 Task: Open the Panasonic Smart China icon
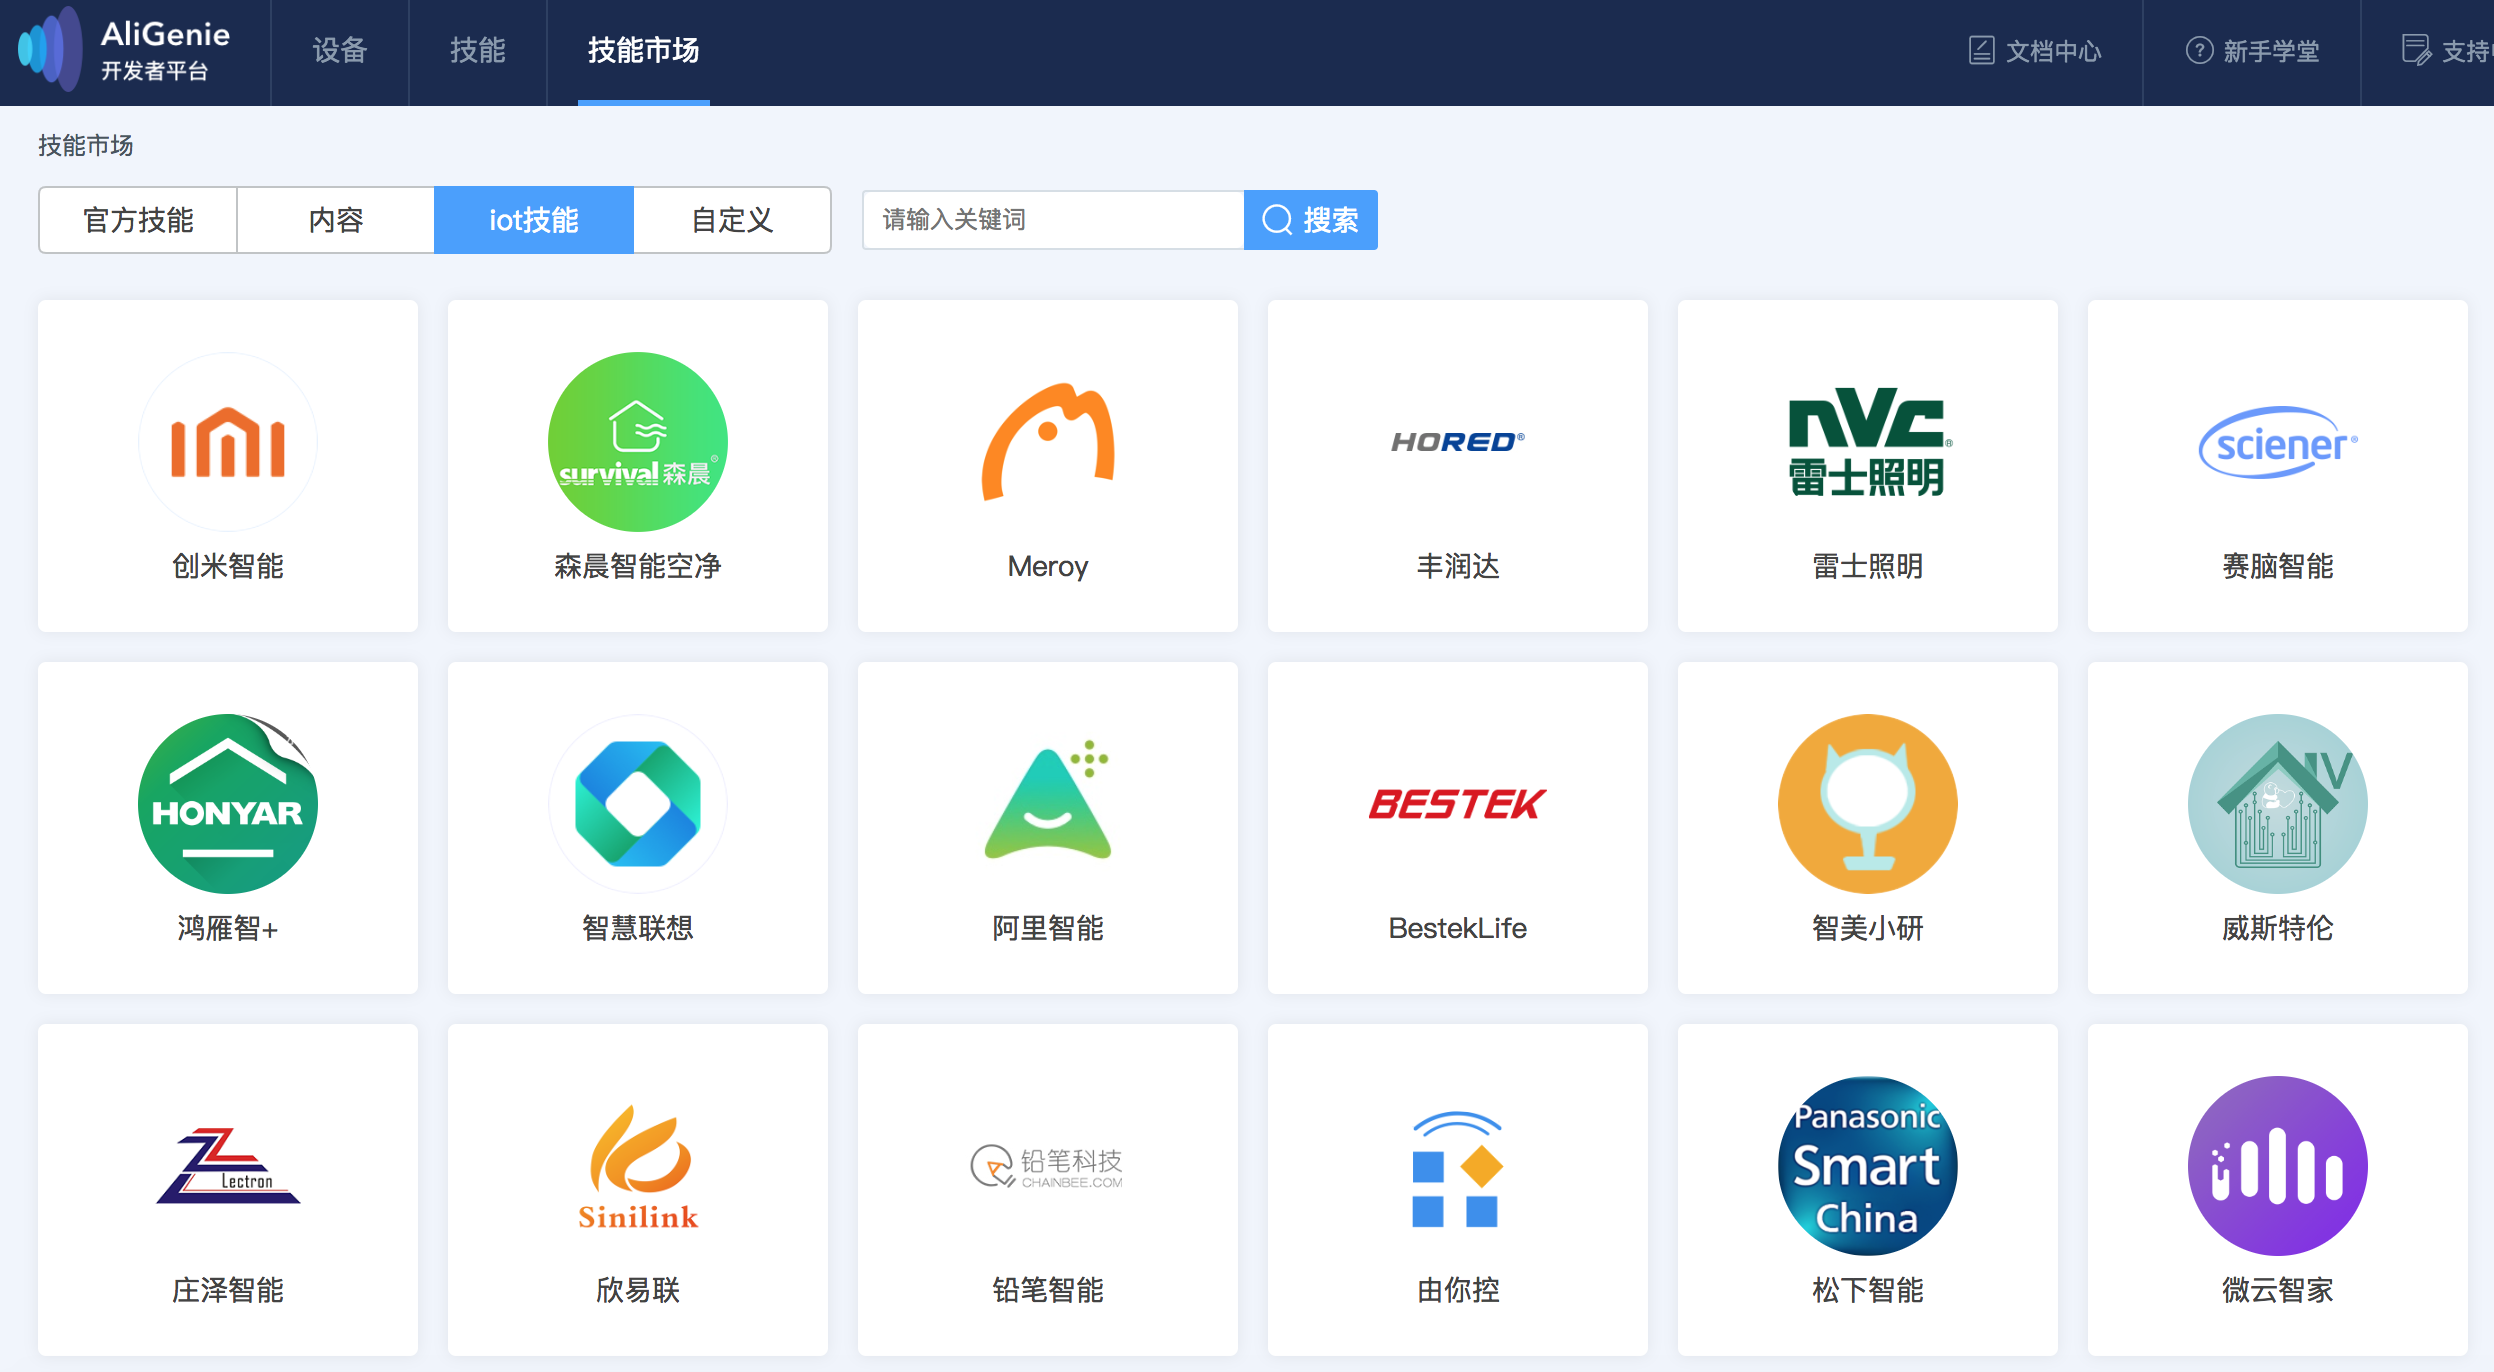coord(1867,1166)
